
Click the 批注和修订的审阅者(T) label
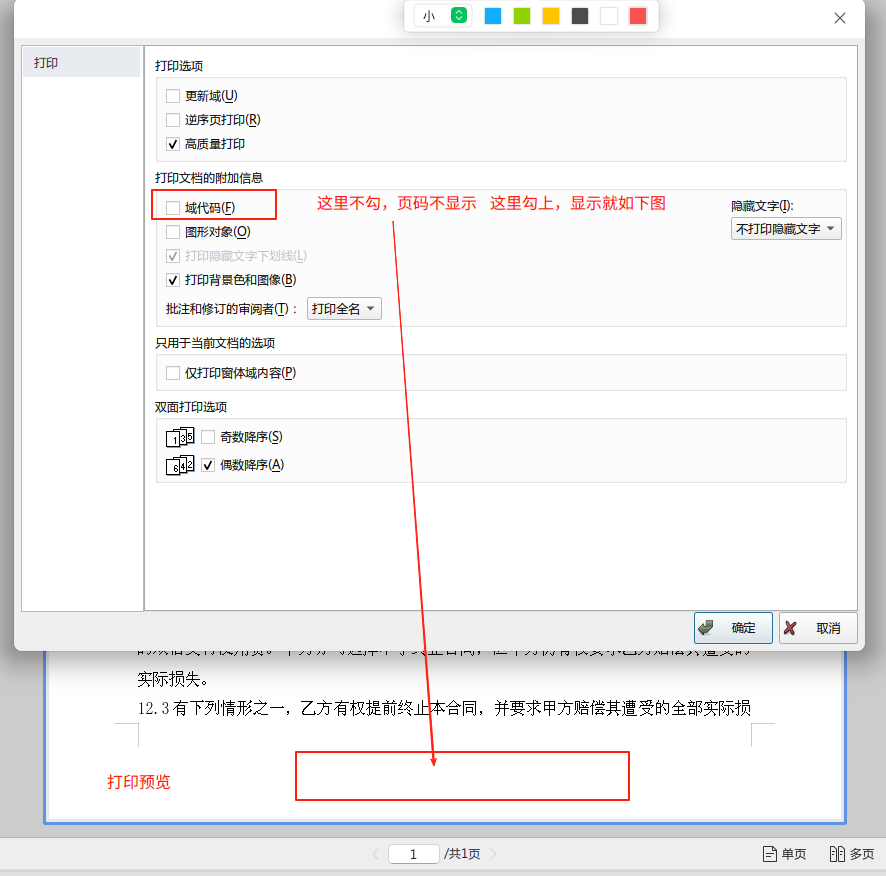click(231, 309)
